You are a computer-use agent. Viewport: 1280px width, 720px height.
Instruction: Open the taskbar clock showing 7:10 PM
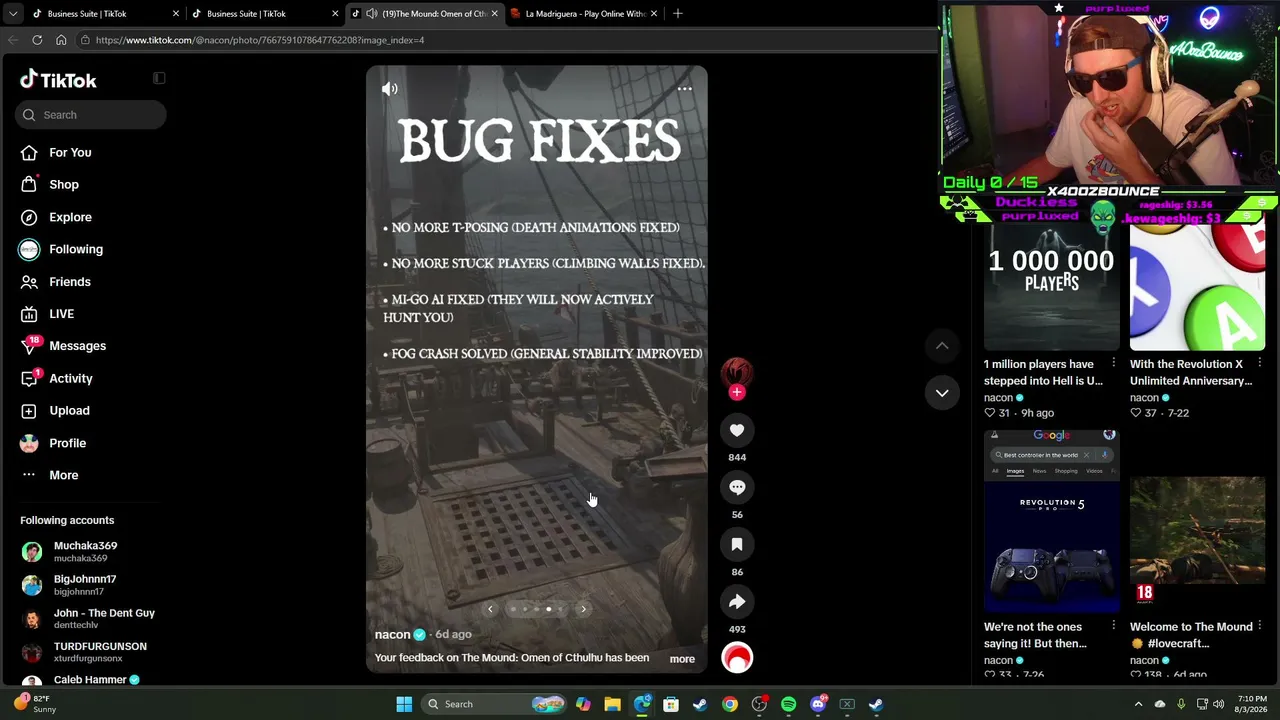pos(1253,704)
